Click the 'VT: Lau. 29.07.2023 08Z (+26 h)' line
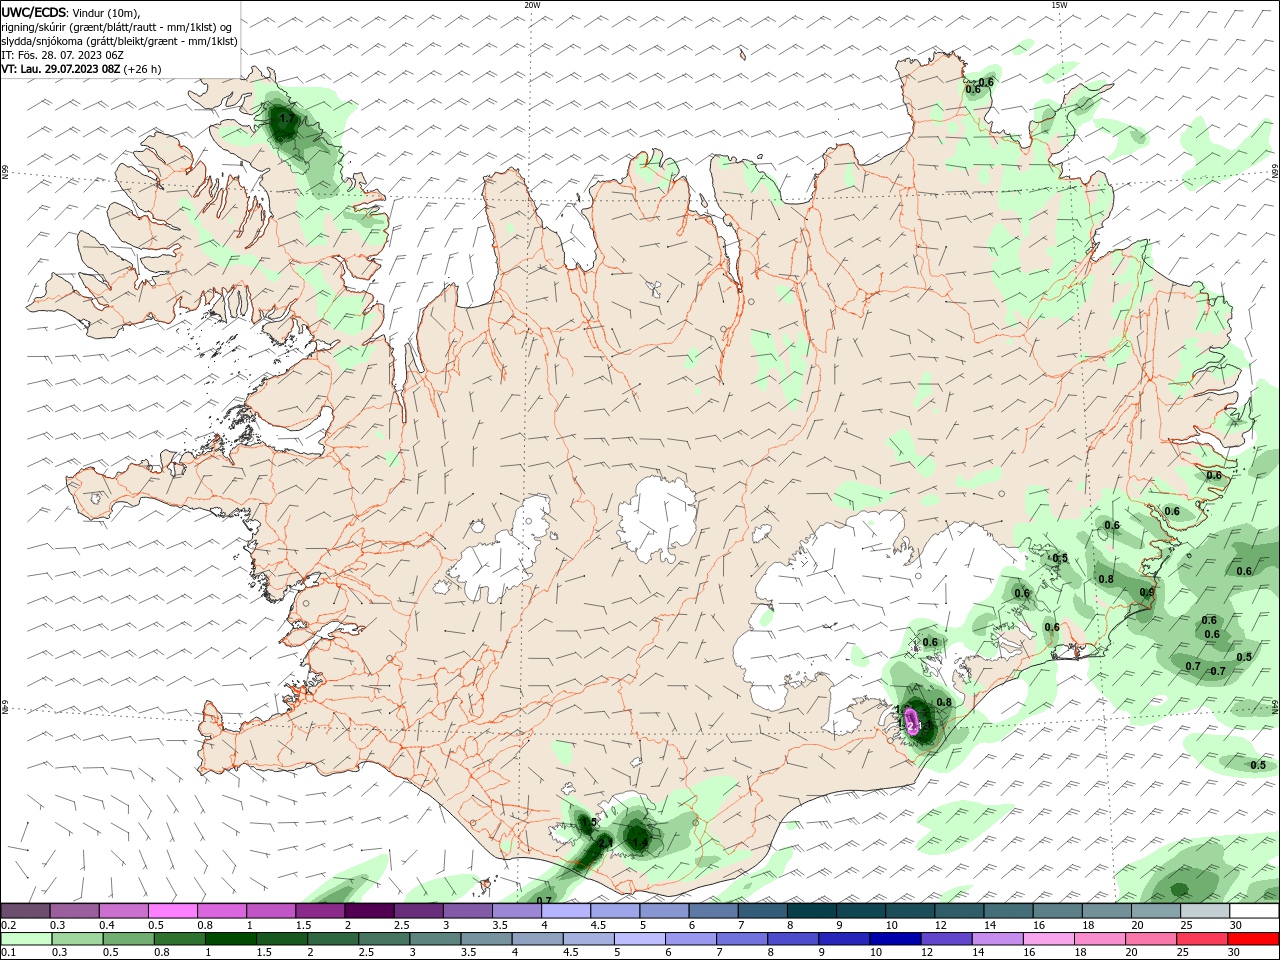The height and width of the screenshot is (960, 1280). pos(81,69)
